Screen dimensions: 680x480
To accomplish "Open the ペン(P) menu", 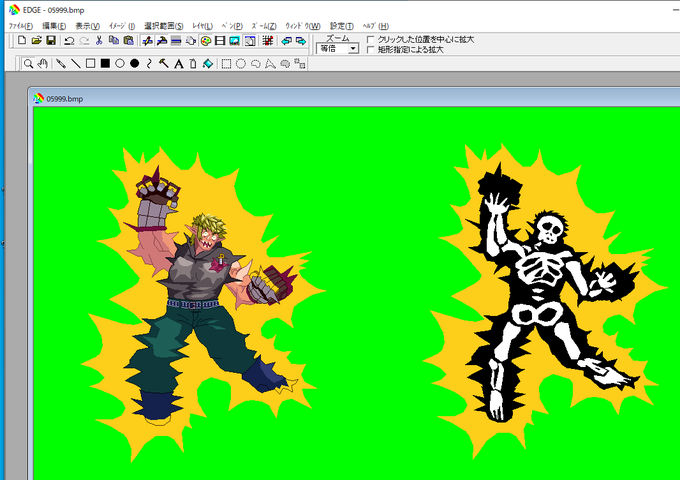I will tap(232, 26).
